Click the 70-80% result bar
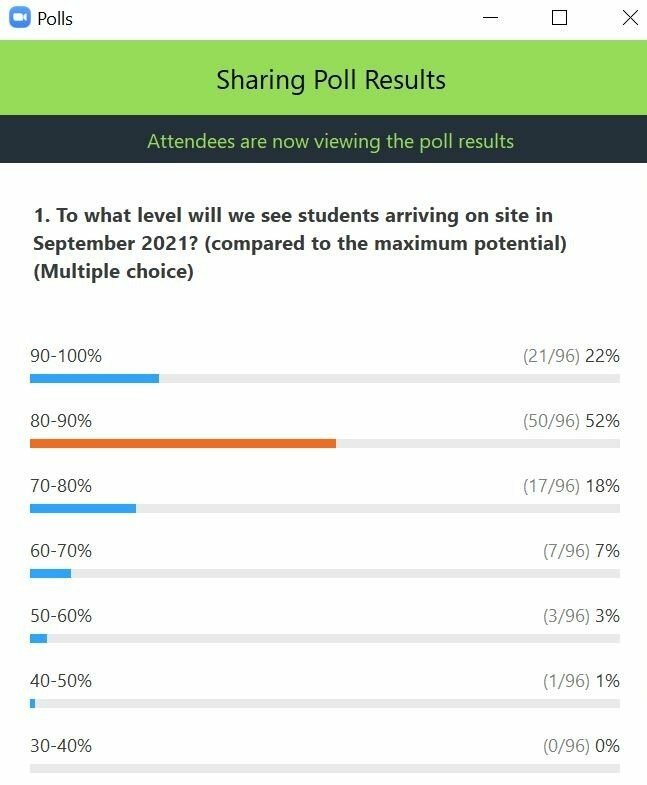 [x=83, y=508]
